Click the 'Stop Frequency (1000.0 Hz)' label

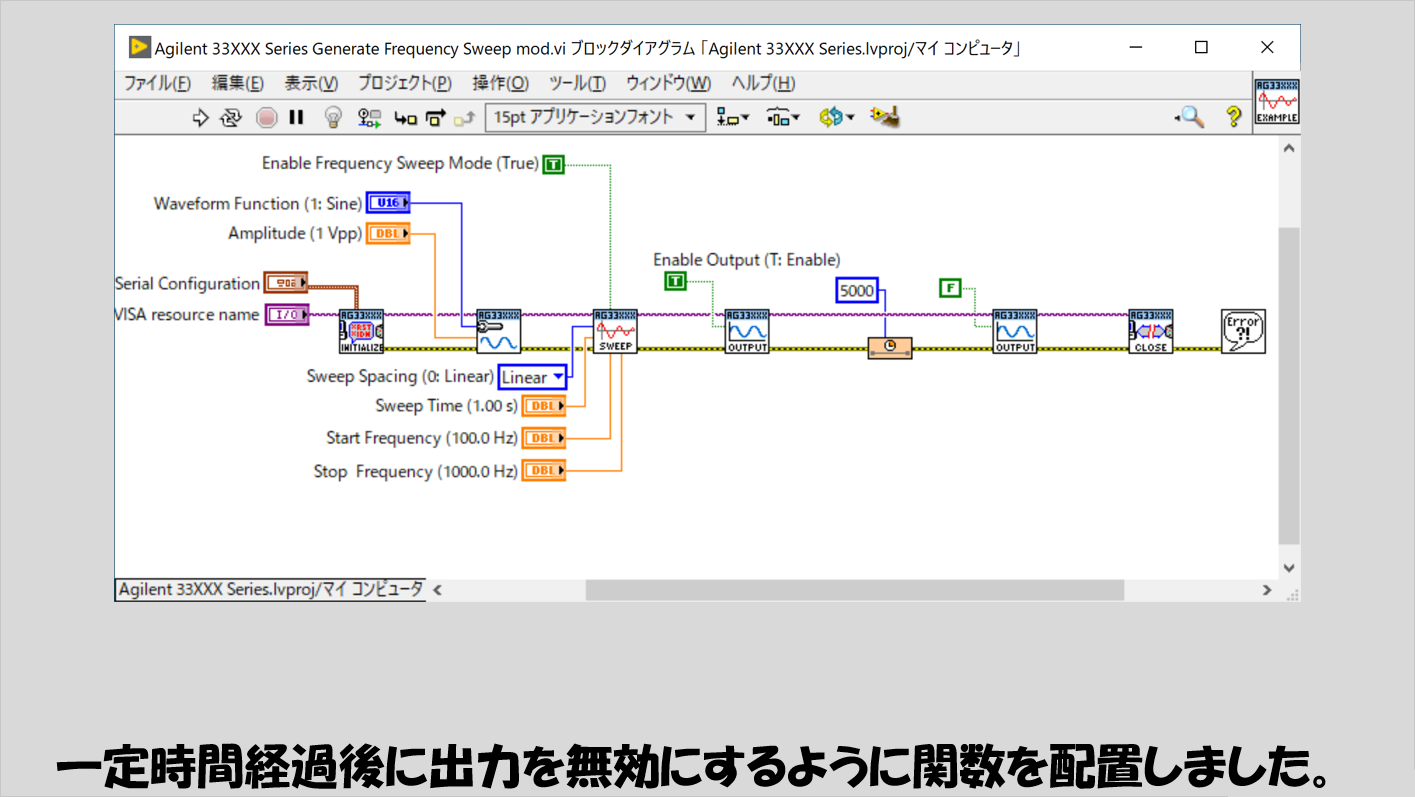[416, 471]
